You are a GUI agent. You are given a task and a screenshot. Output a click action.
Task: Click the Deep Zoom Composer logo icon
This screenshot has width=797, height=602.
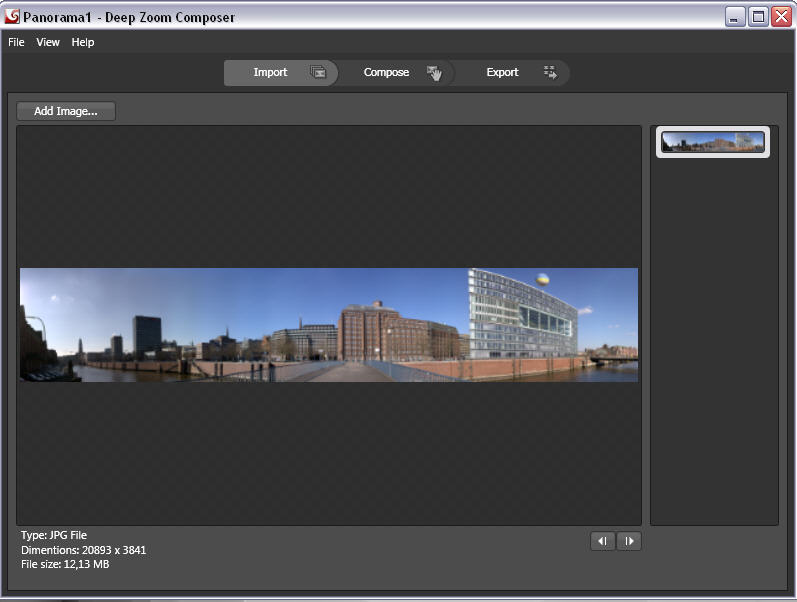coord(13,16)
